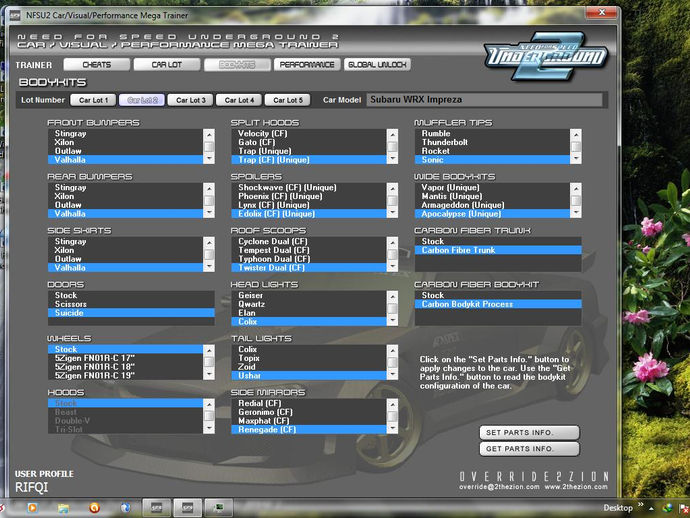Select 5Zigen FN01R-C 19" wheels
690x518 pixels.
(x=125, y=375)
